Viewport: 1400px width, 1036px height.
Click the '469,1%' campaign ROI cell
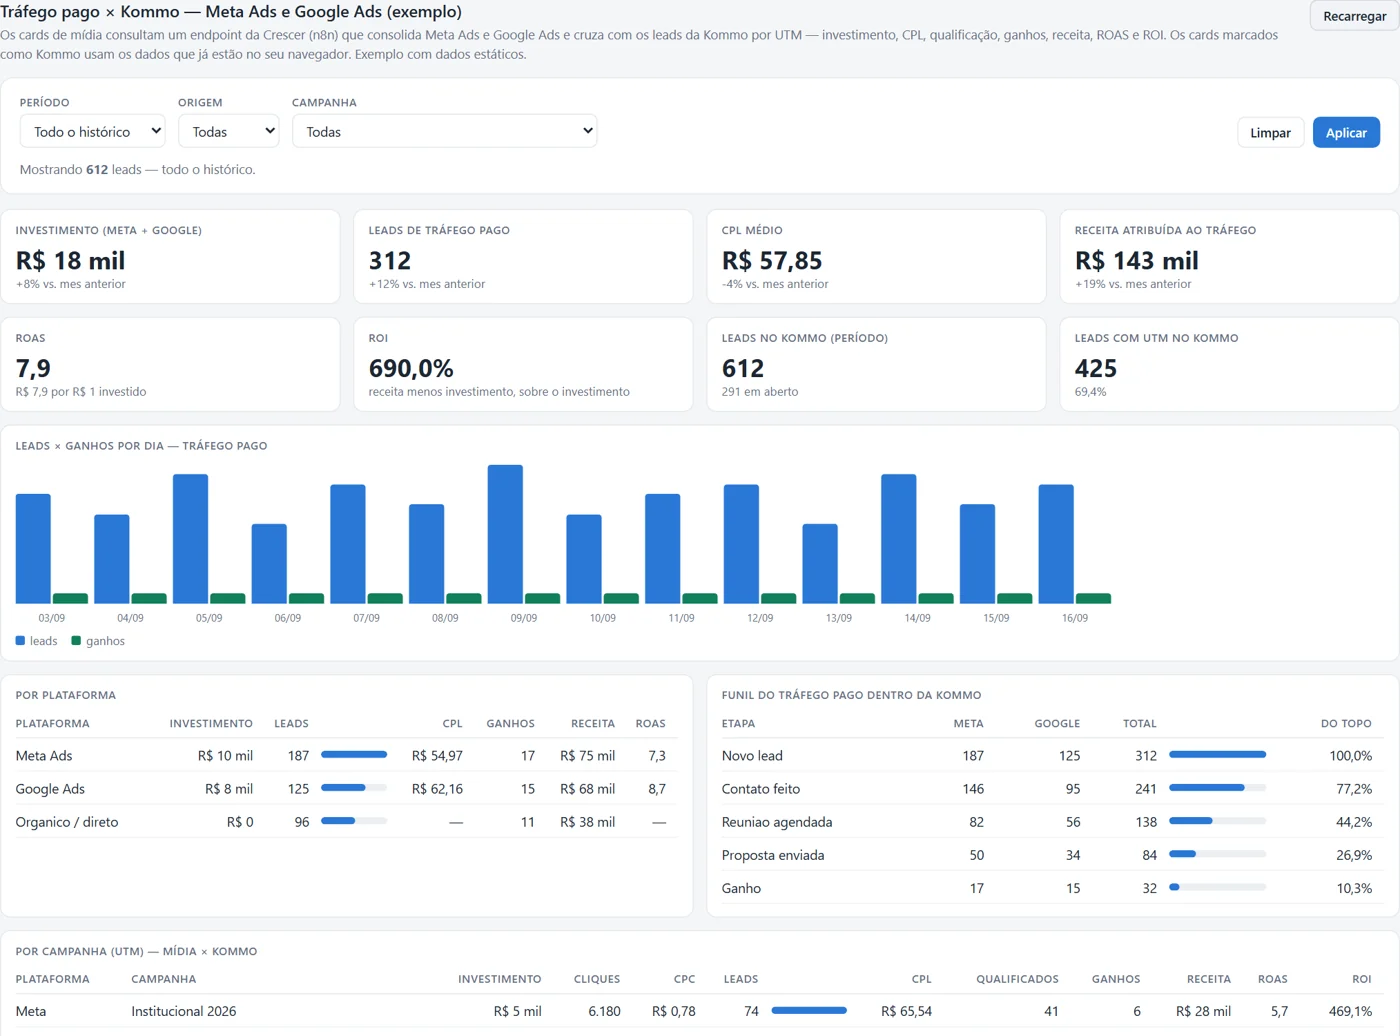point(1350,1011)
